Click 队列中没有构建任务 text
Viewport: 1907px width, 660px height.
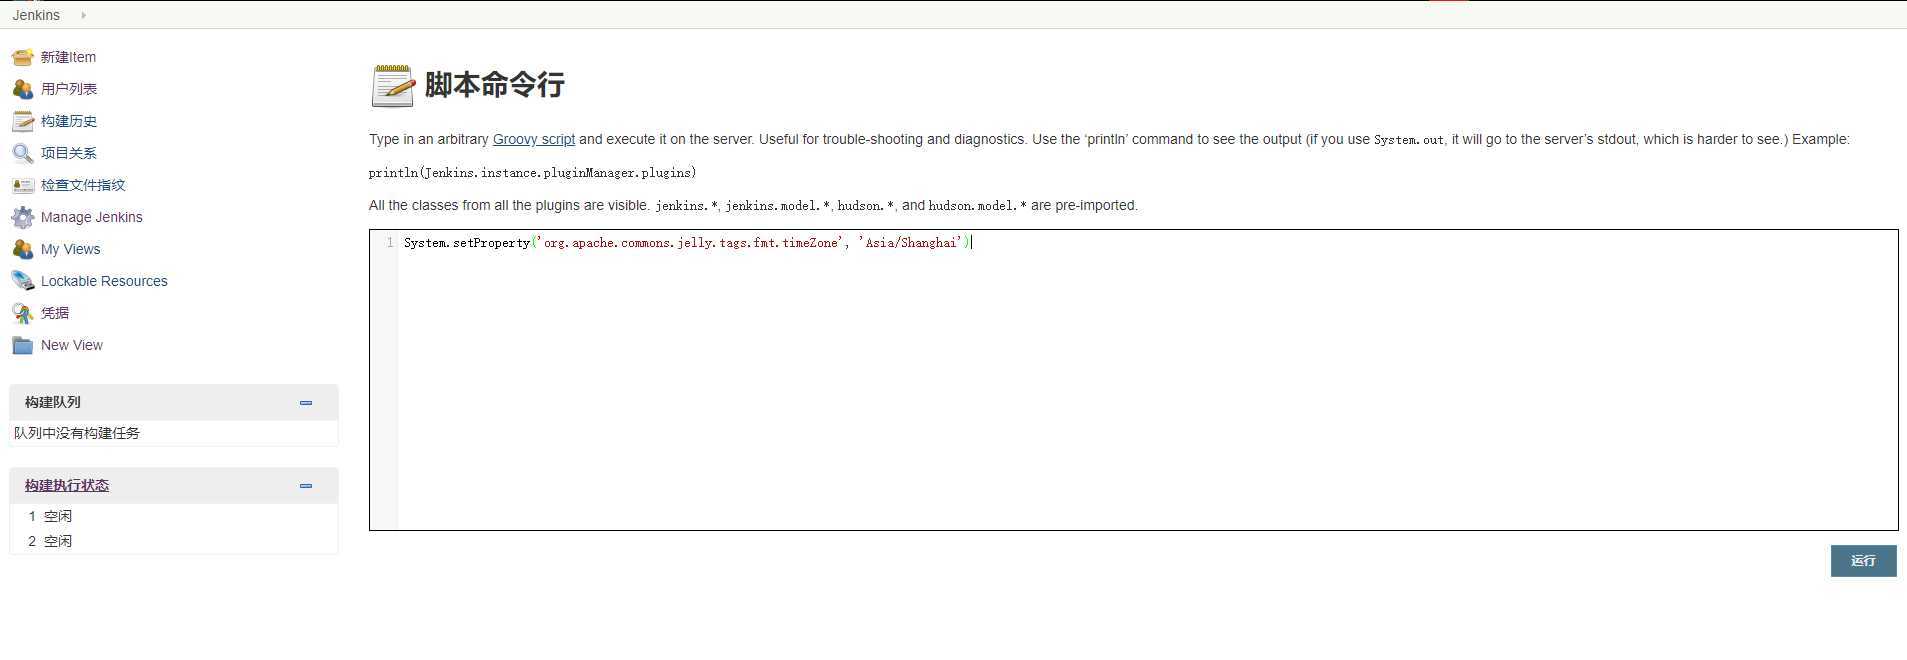click(x=77, y=433)
